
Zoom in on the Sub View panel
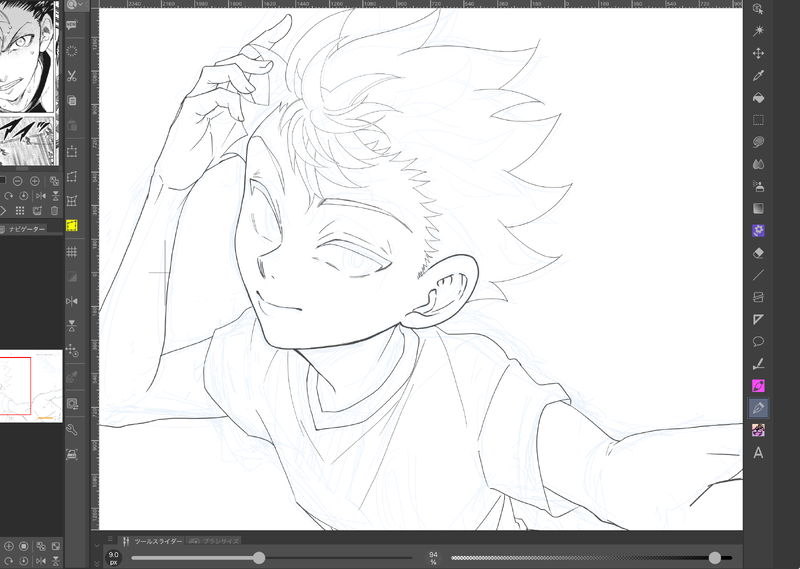(x=35, y=181)
